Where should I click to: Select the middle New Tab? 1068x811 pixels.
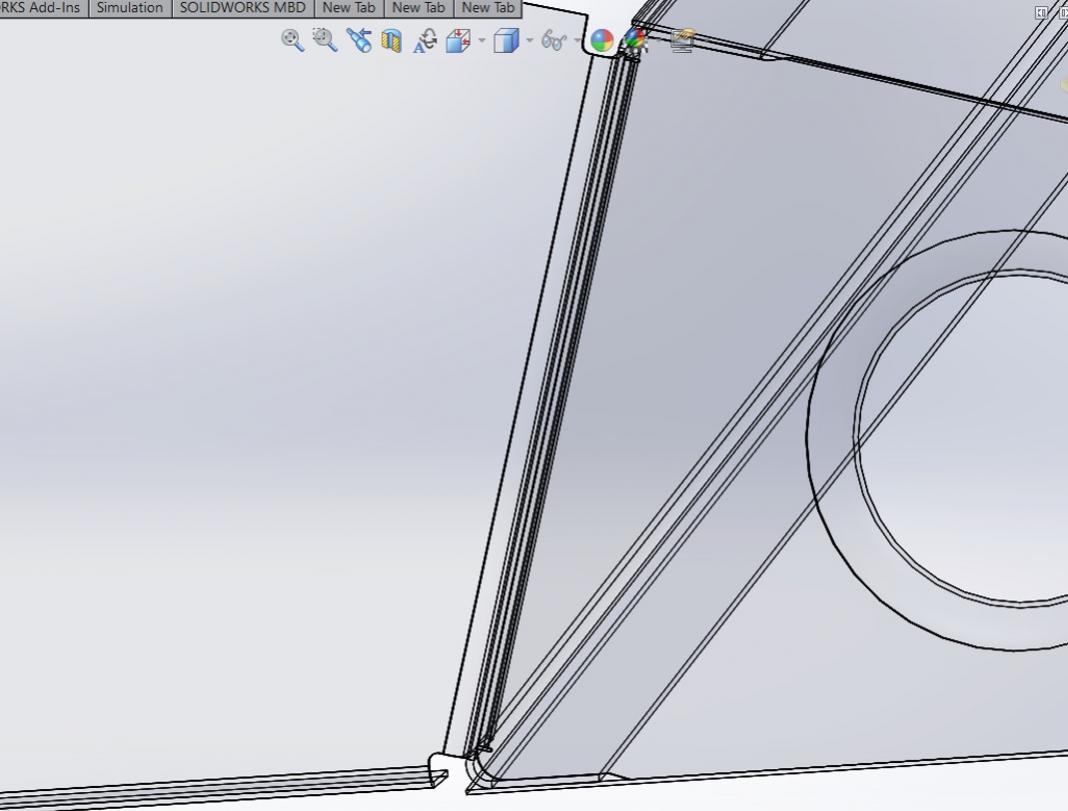tap(419, 8)
